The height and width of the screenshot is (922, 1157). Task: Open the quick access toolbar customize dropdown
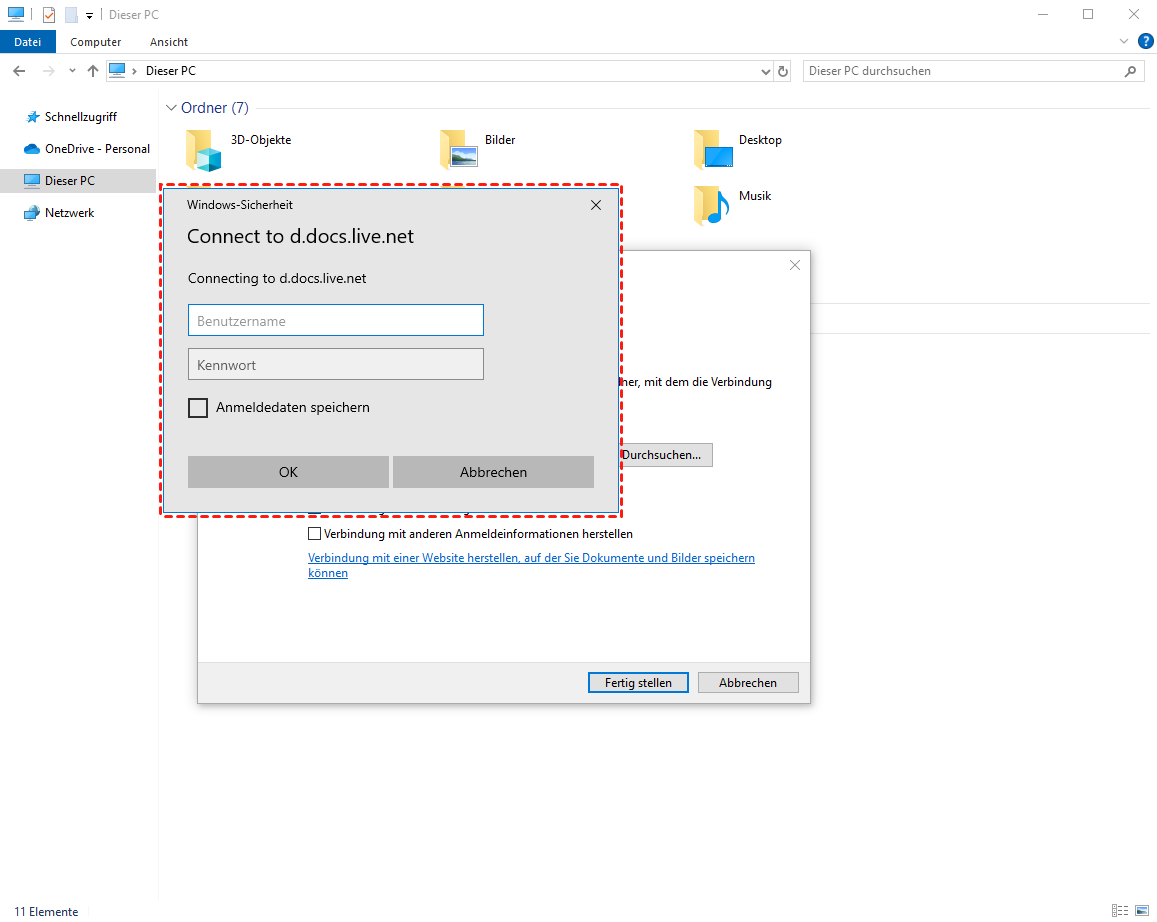coord(89,15)
